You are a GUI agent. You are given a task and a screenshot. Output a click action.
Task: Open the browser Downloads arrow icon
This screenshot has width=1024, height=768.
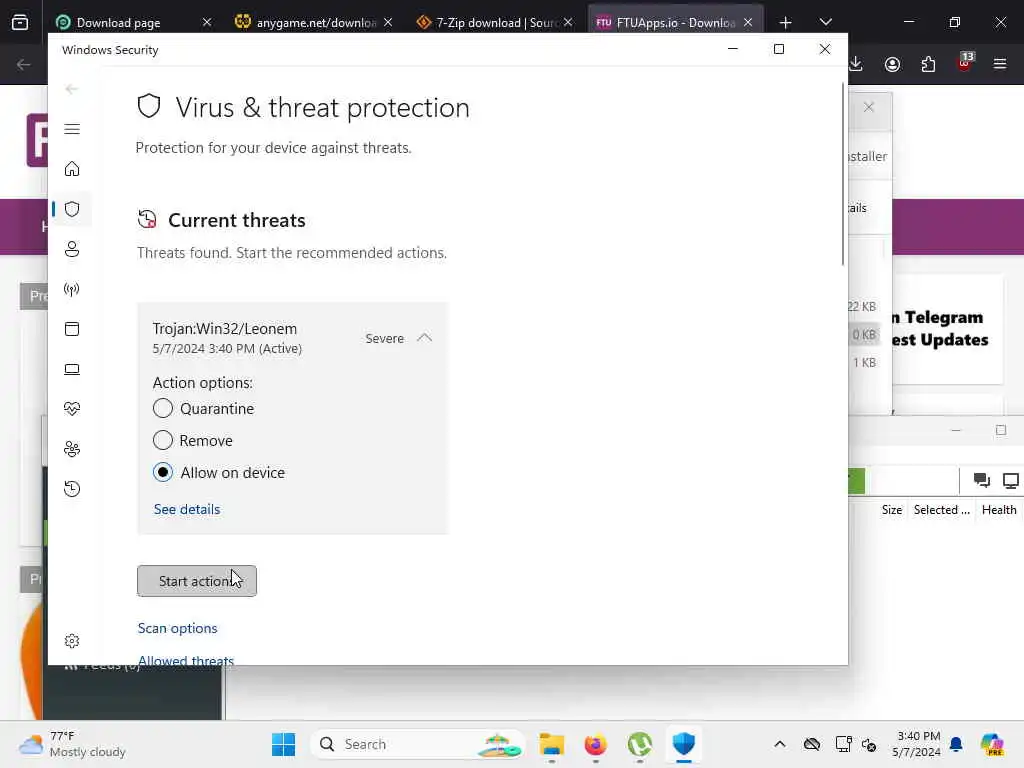click(856, 64)
